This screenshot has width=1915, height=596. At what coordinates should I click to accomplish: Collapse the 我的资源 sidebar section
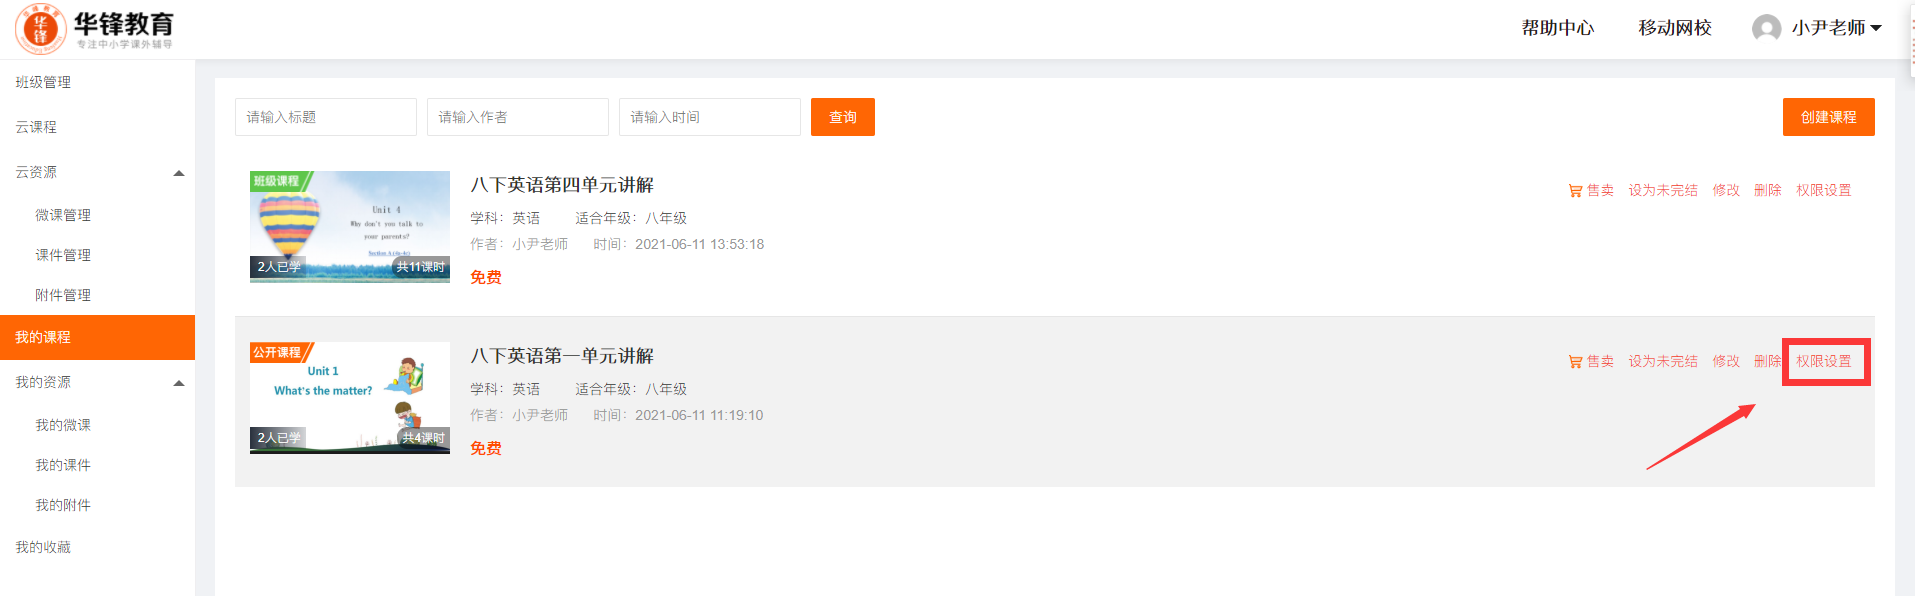[179, 383]
